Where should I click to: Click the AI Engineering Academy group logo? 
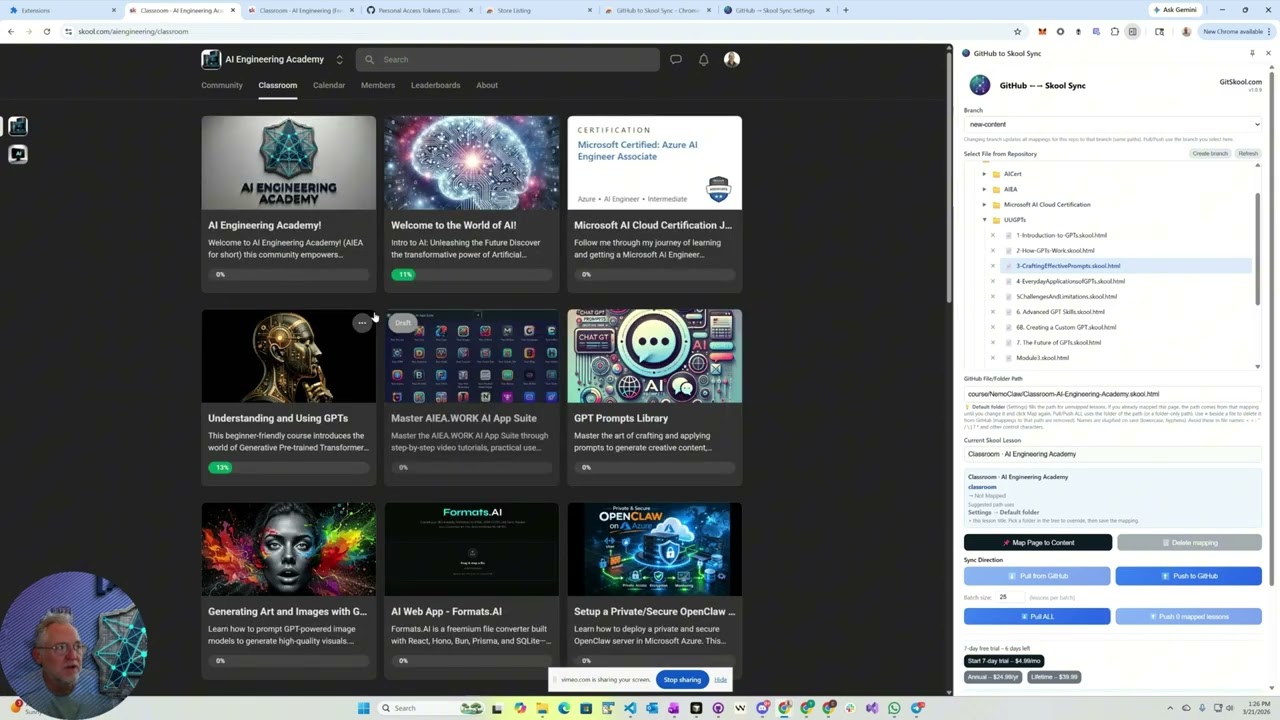click(210, 59)
